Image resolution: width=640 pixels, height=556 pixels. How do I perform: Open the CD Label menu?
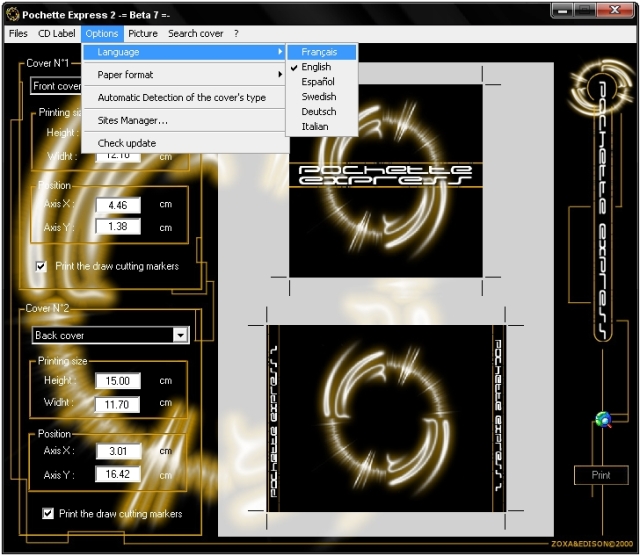click(56, 33)
